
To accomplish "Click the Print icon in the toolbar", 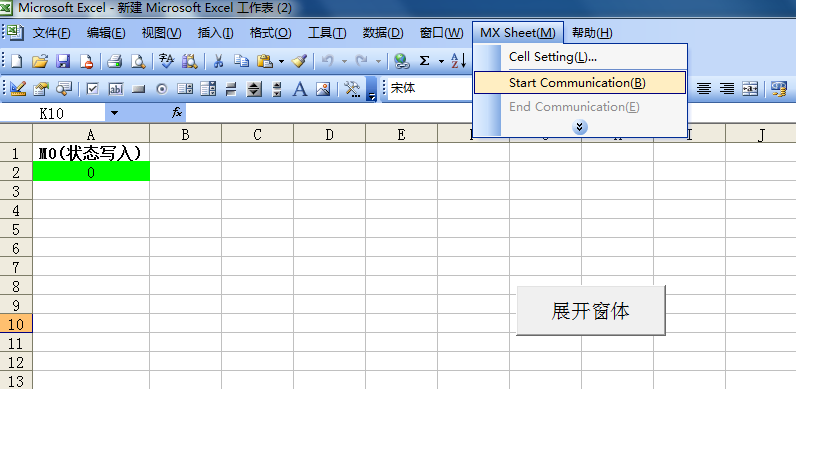I will (x=115, y=61).
